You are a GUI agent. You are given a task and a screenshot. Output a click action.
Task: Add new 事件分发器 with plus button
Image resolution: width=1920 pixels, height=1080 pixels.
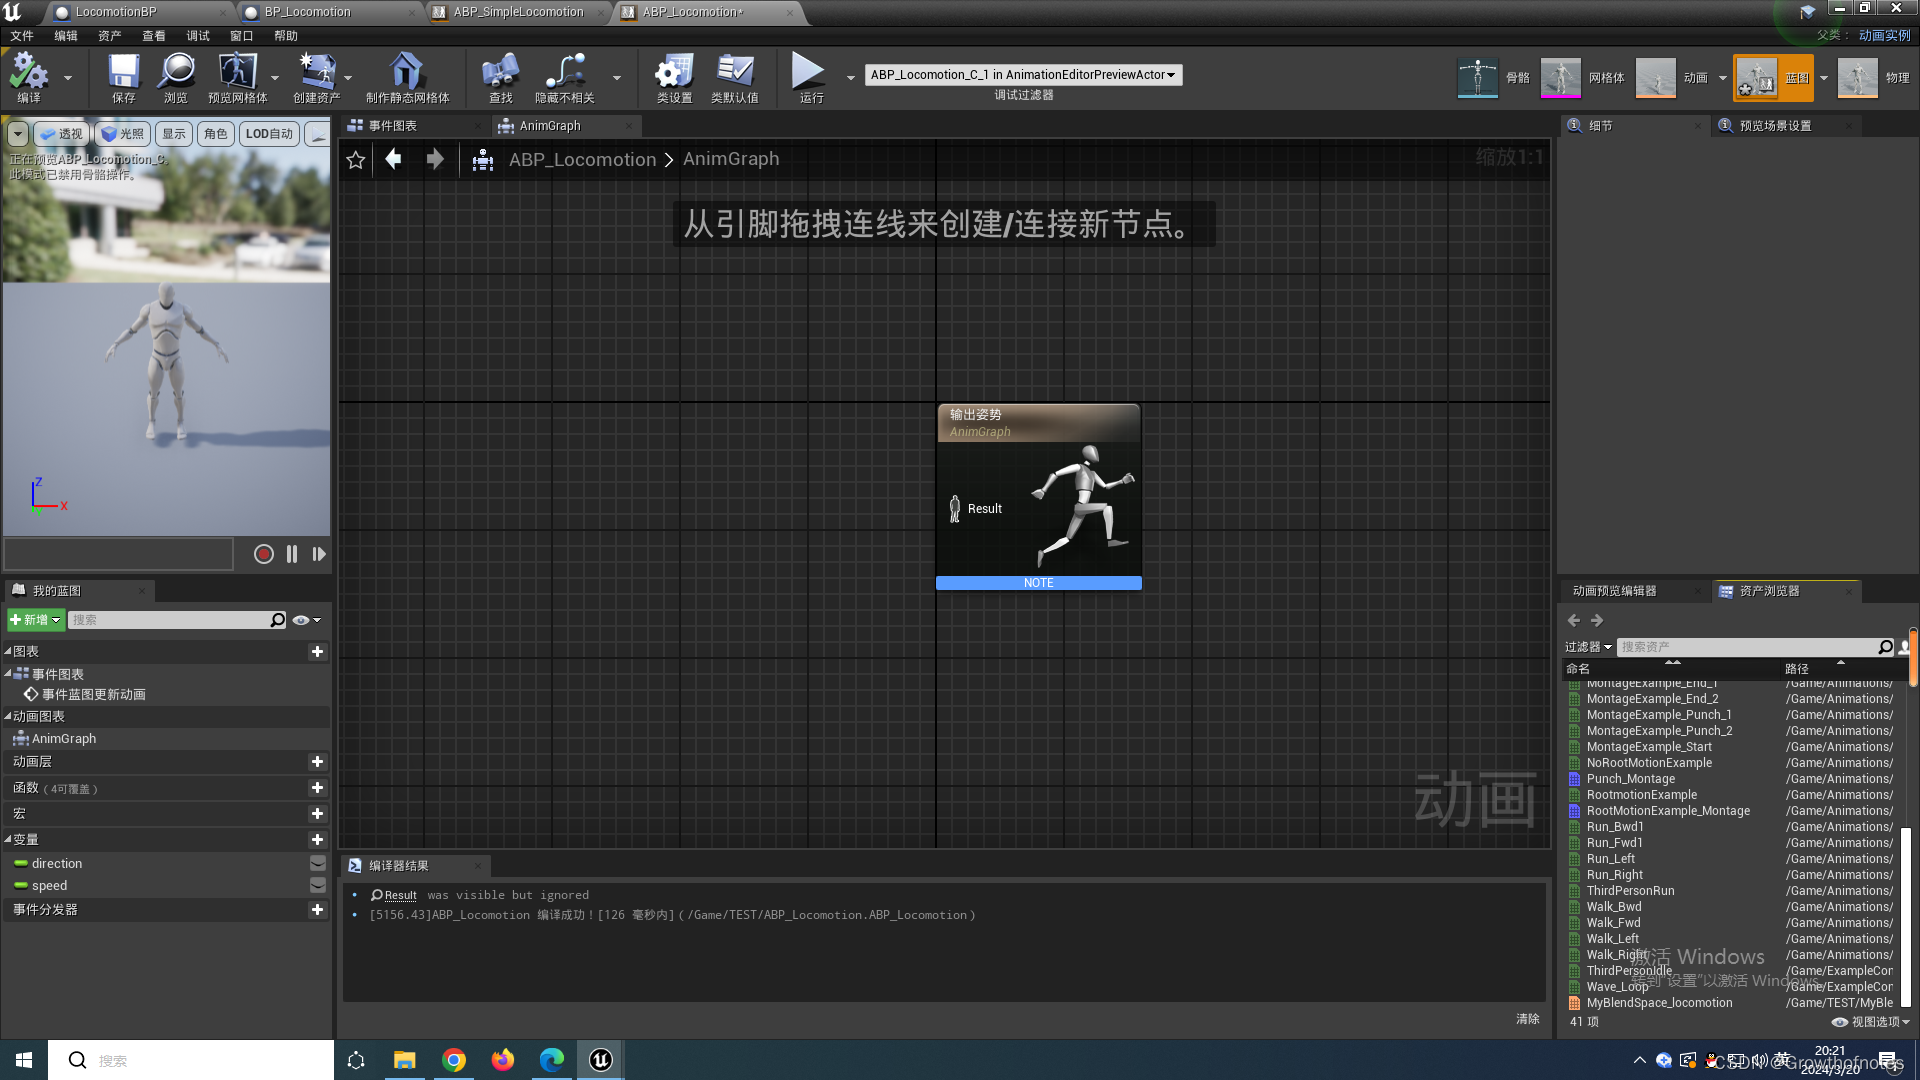pyautogui.click(x=317, y=910)
